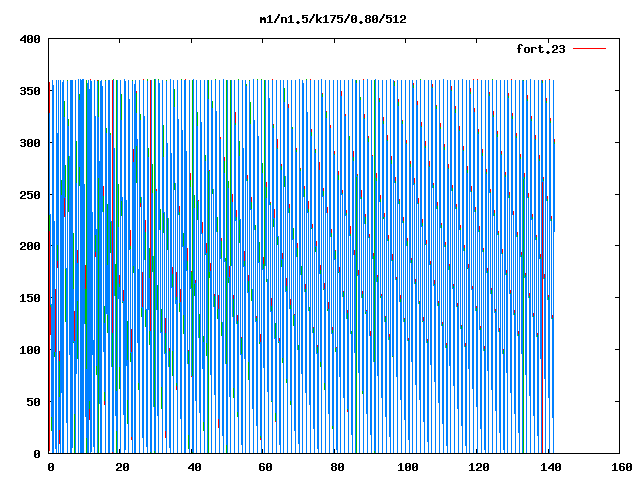Click the y-axis label 300

click(30, 143)
